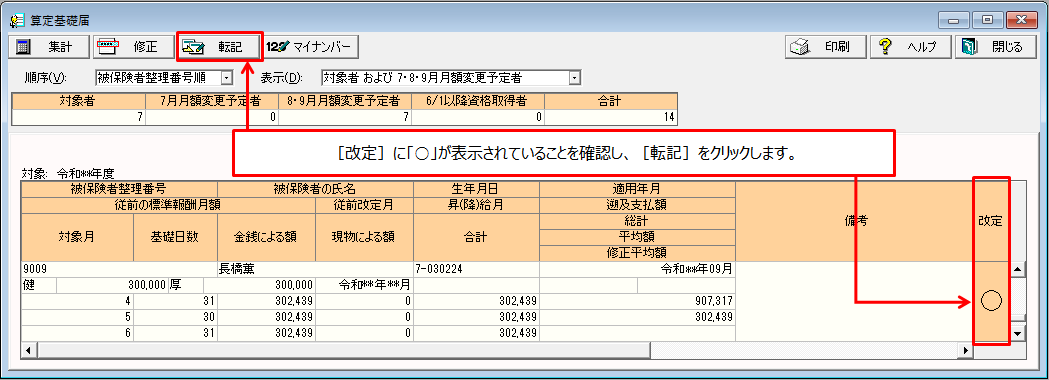Image resolution: width=1049 pixels, height=380 pixels.
Task: Click the horizontal scrollbar thumb
Action: pyautogui.click(x=343, y=350)
